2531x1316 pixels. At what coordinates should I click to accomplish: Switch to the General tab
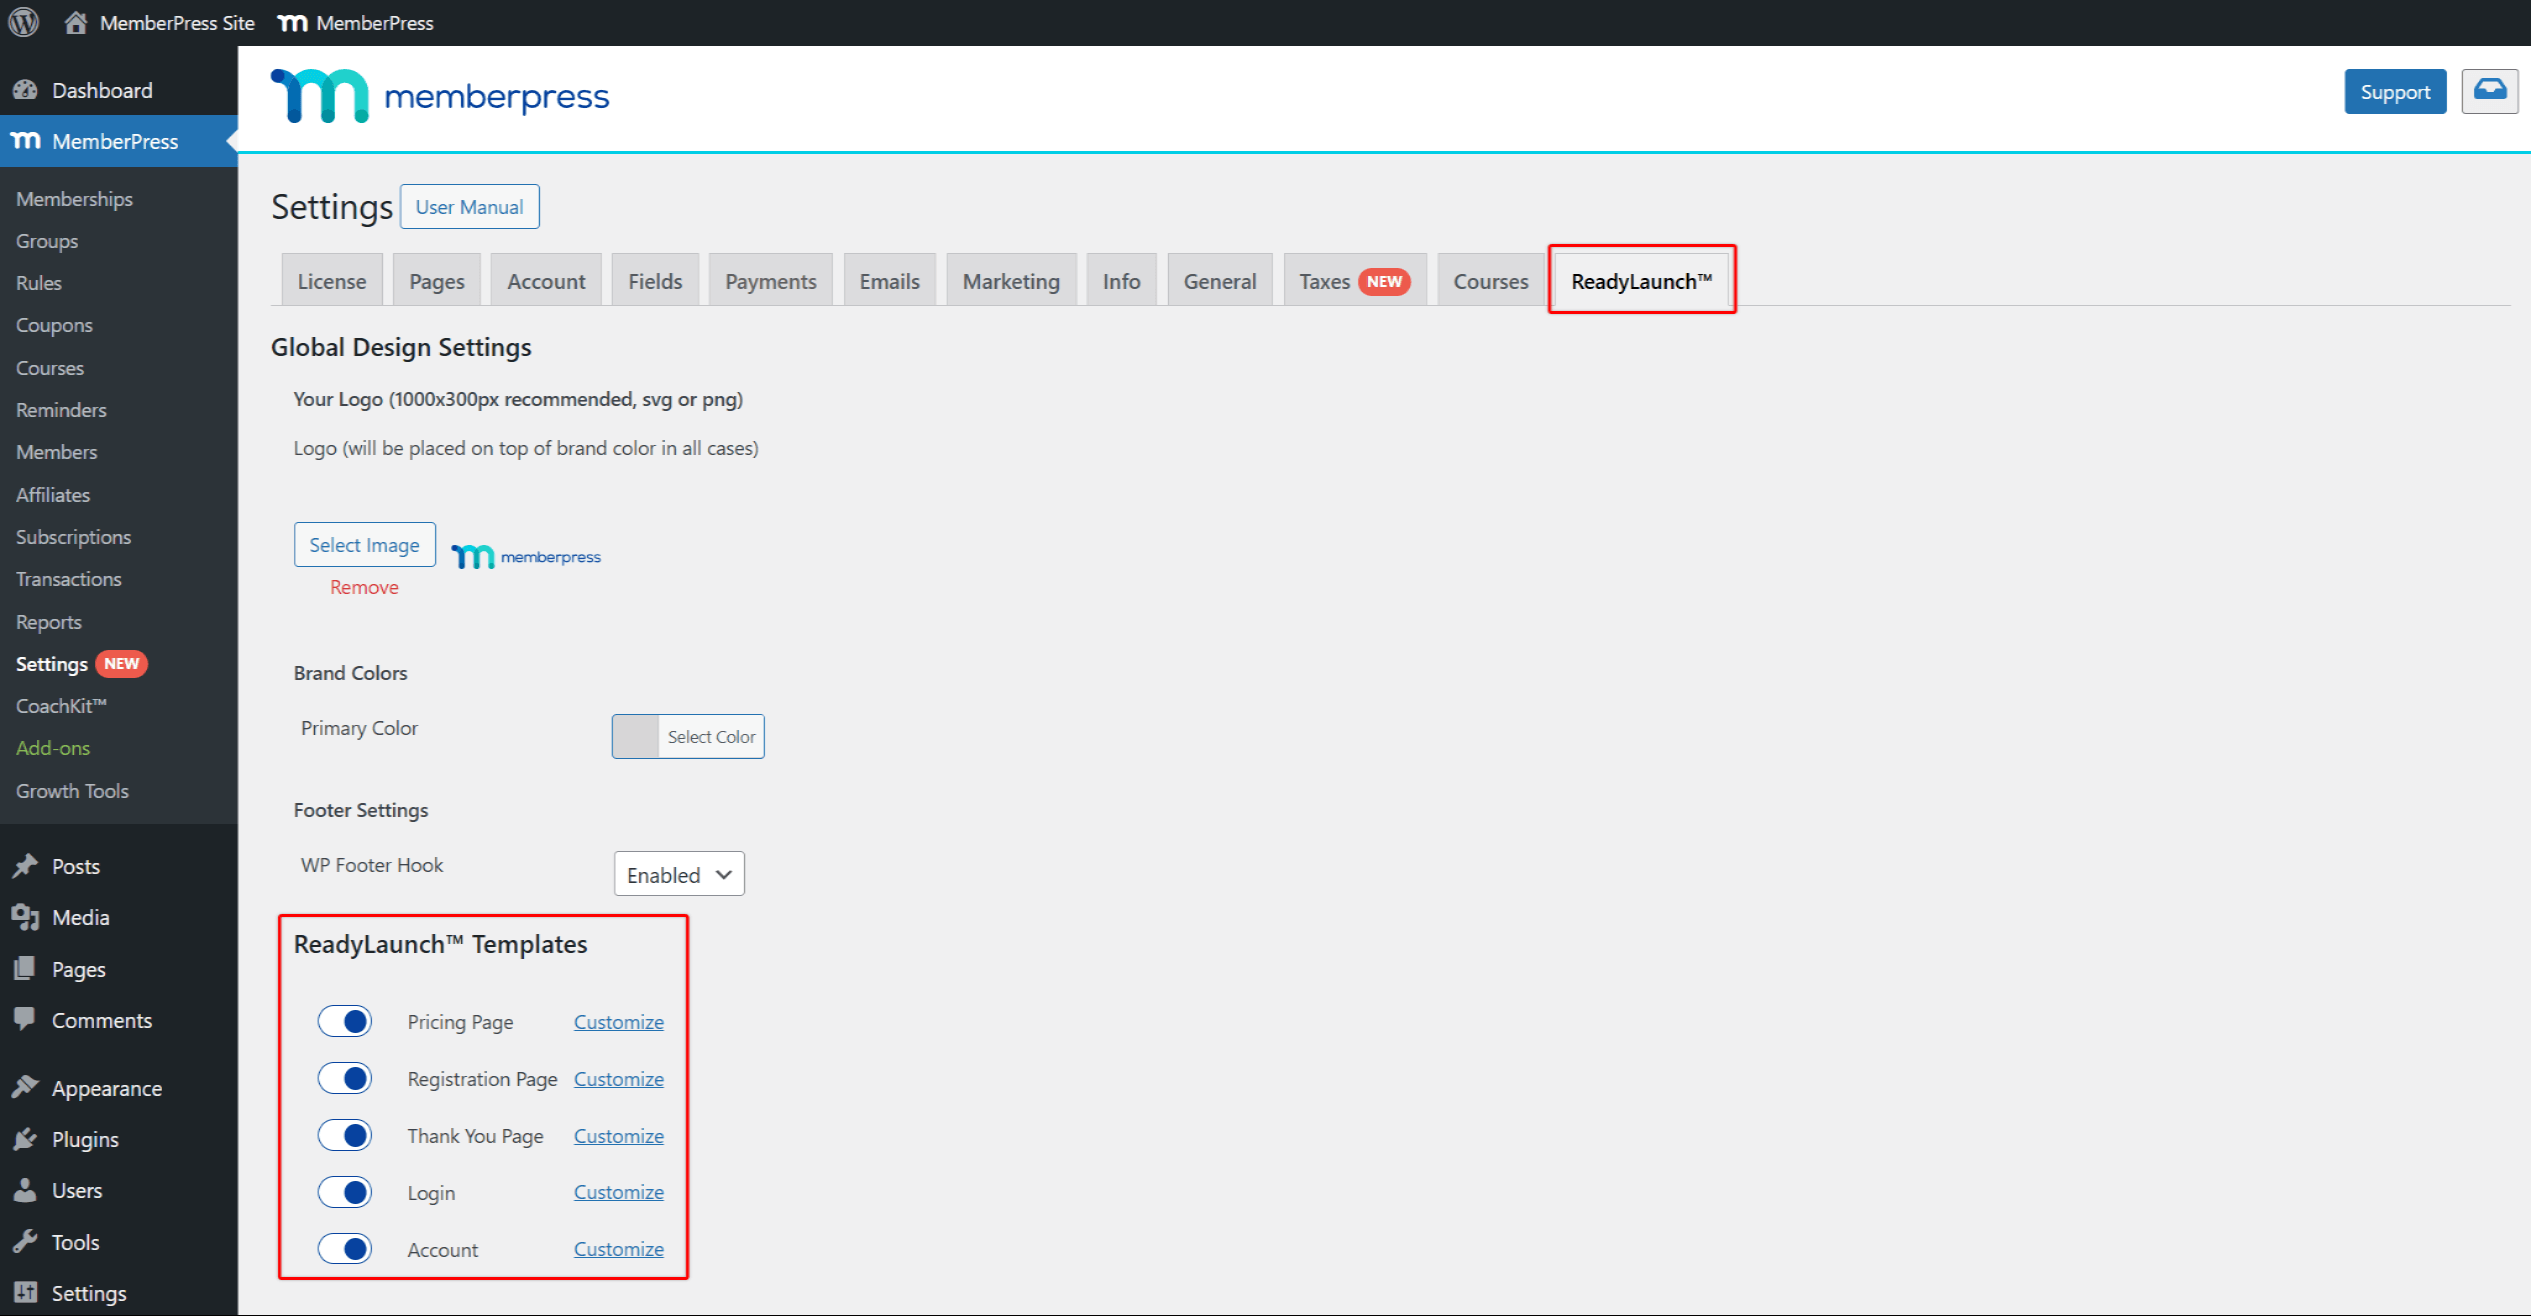1220,281
